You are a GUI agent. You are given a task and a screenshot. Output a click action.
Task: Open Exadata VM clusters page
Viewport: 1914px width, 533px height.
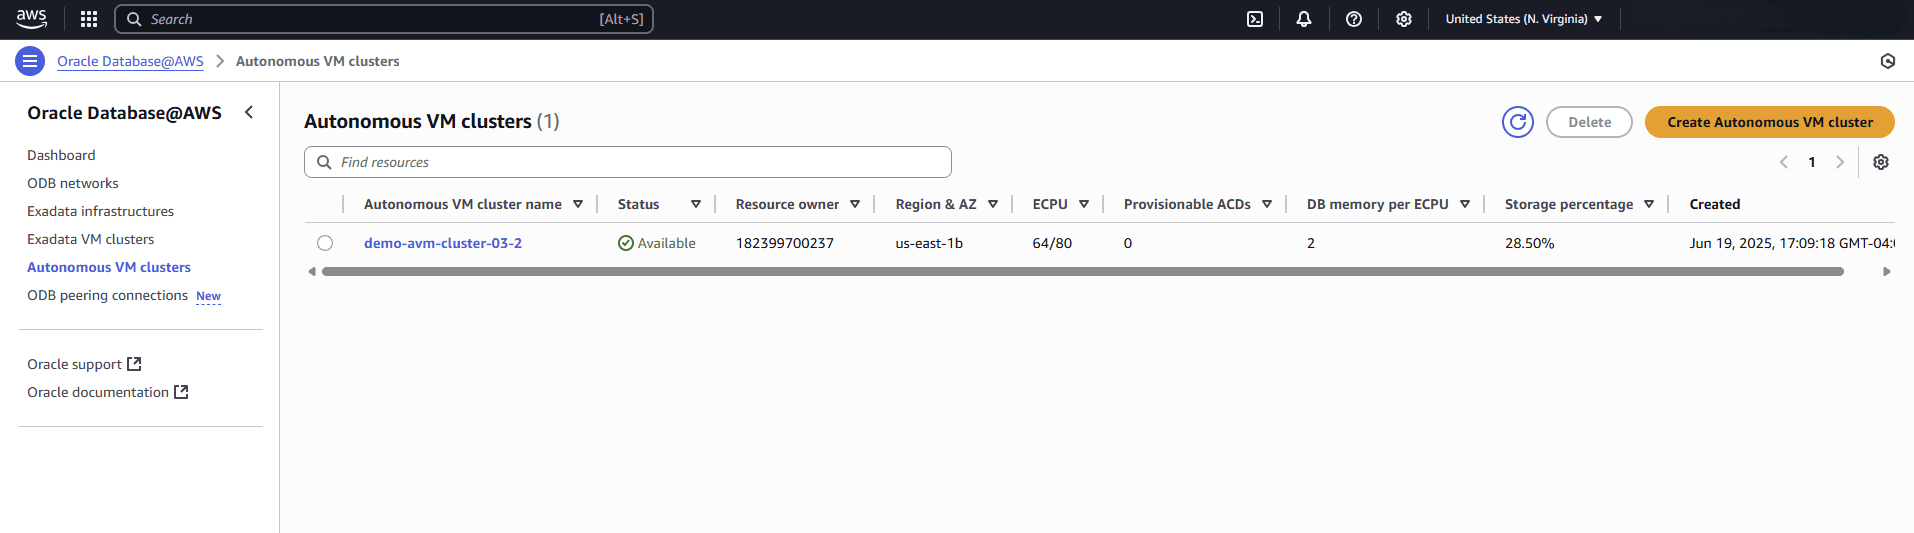coord(90,239)
